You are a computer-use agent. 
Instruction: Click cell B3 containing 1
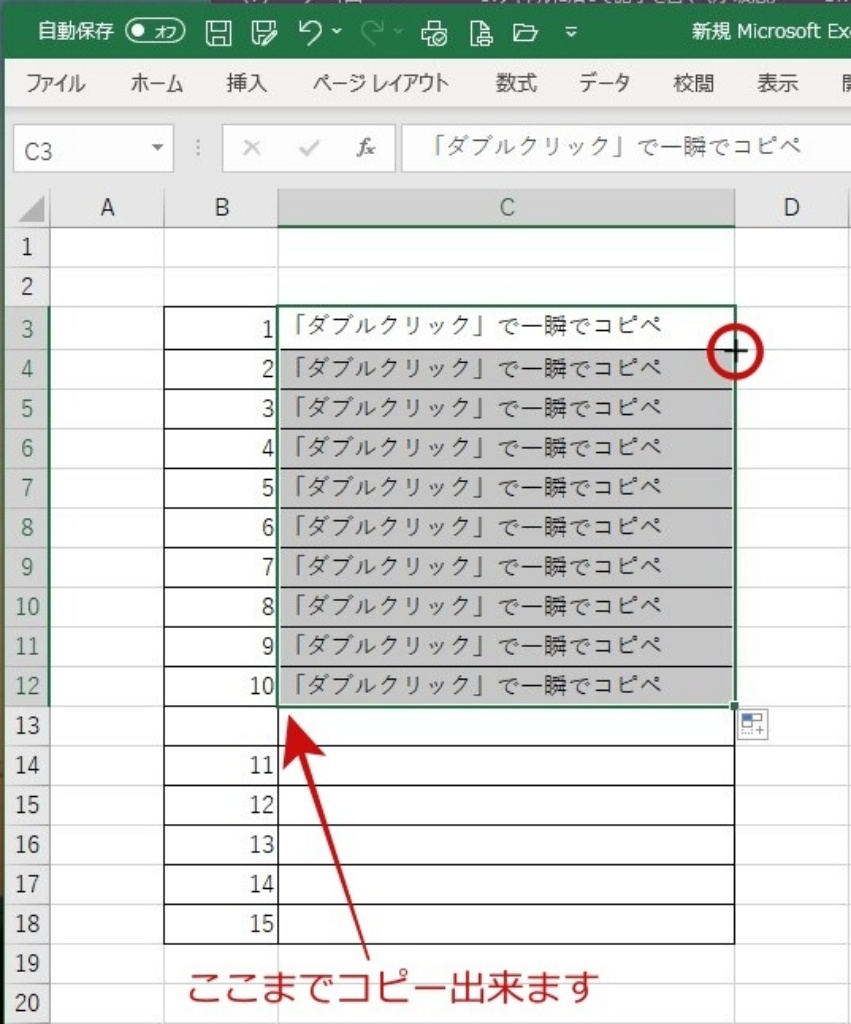(x=221, y=328)
